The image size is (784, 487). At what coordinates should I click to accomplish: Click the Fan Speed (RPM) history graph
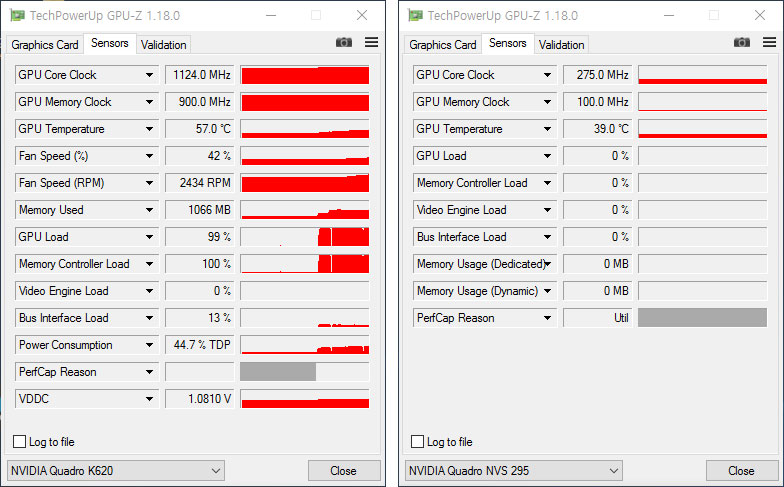click(x=305, y=183)
